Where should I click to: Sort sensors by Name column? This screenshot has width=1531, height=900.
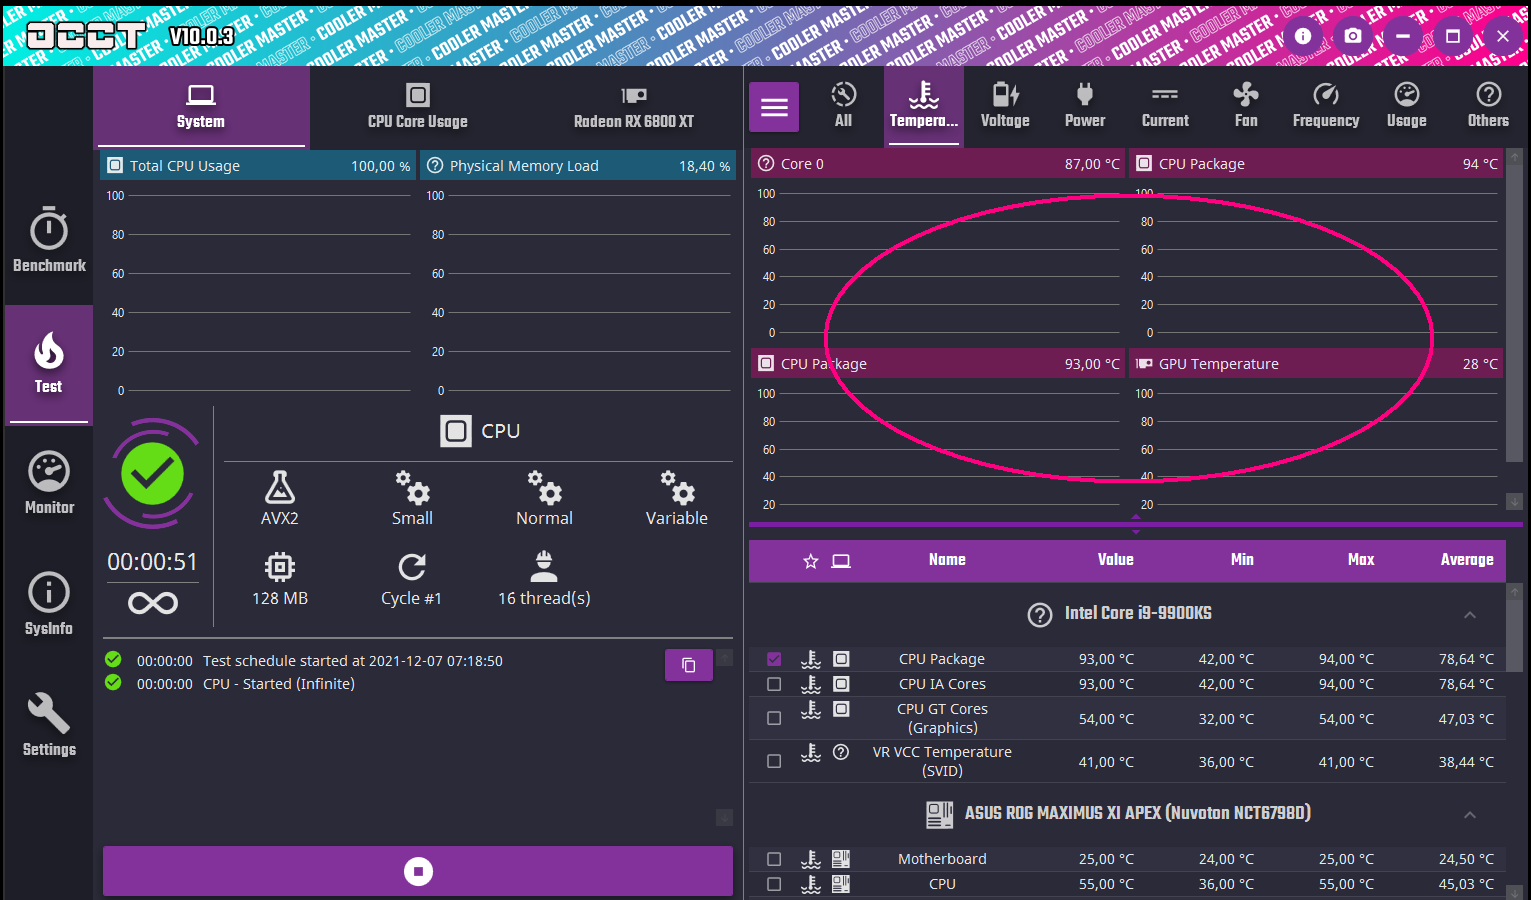pos(947,560)
